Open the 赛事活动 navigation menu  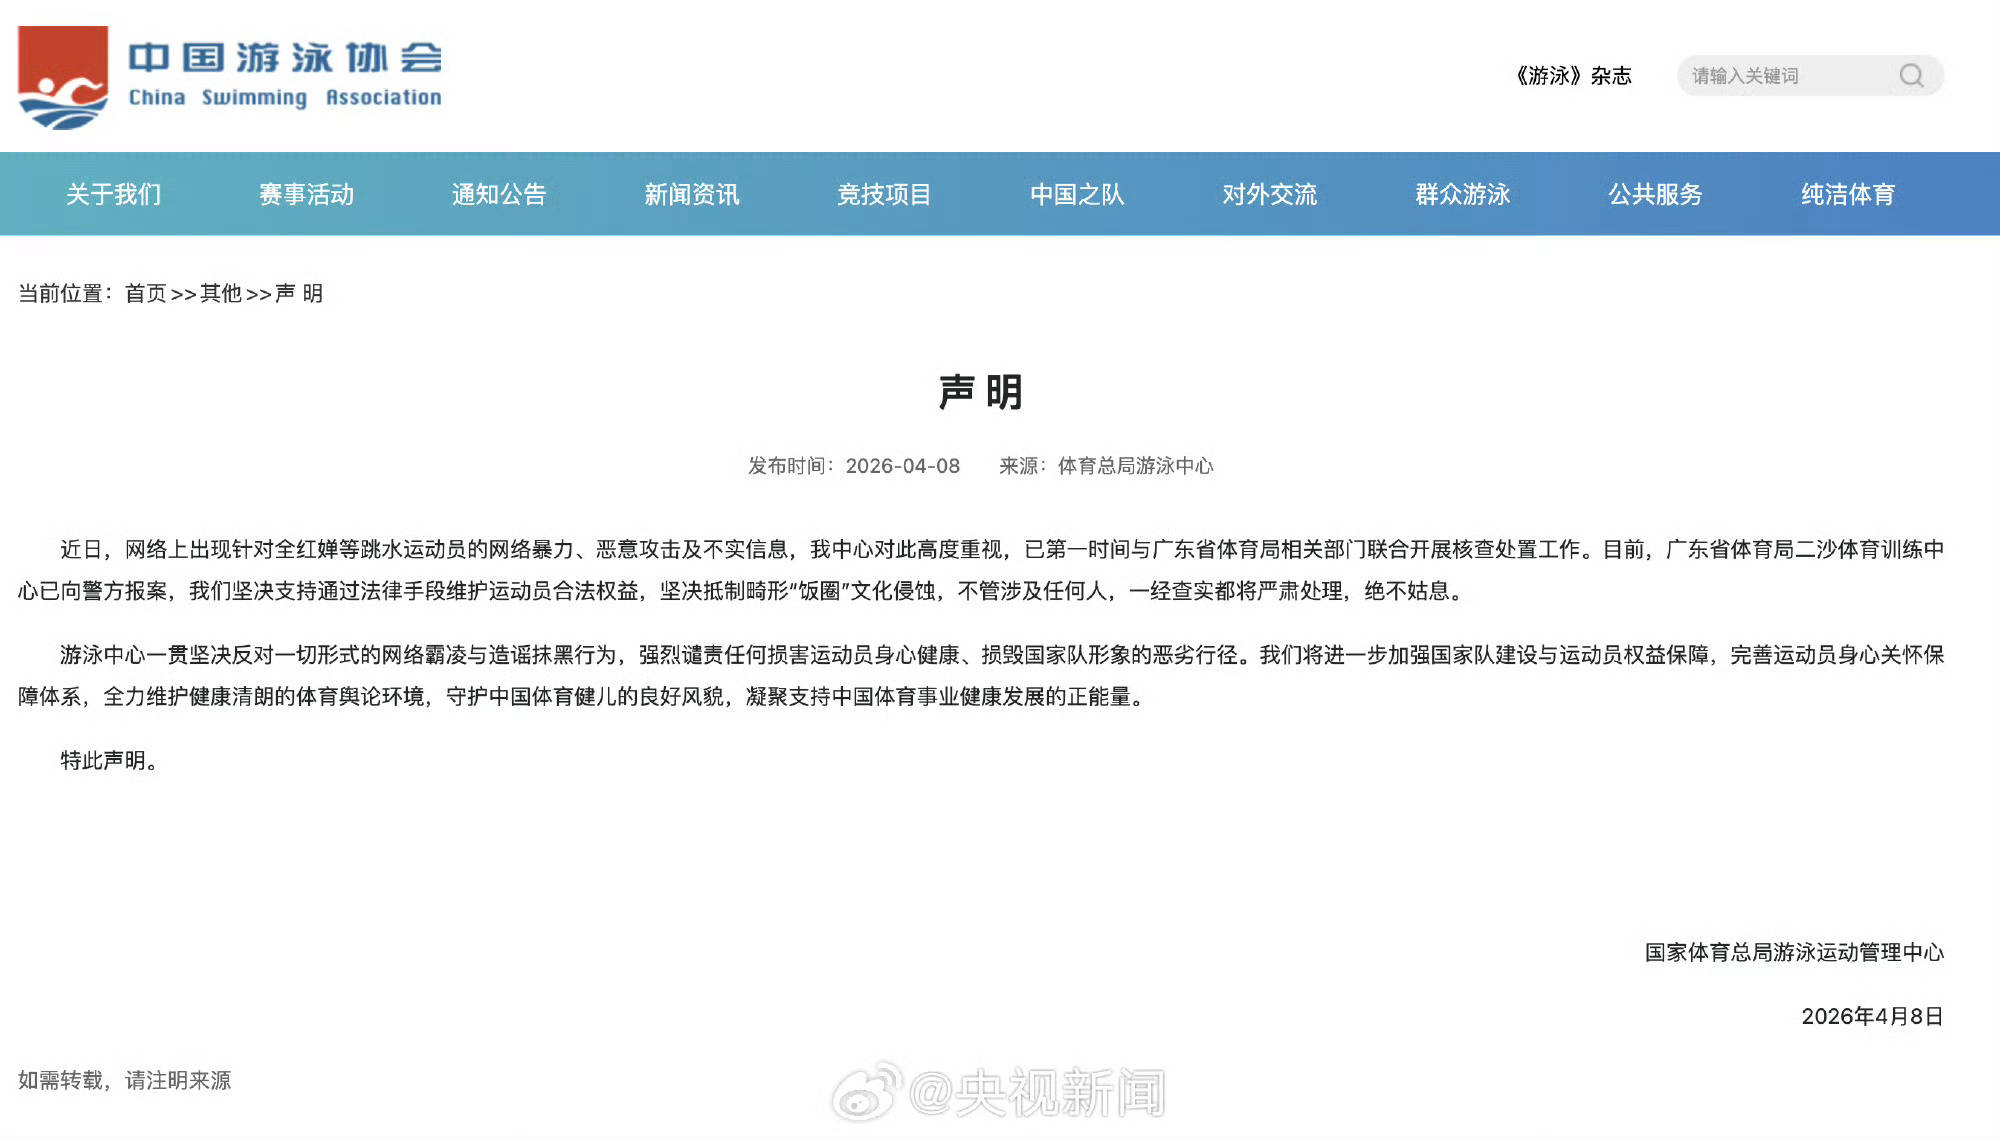[306, 194]
